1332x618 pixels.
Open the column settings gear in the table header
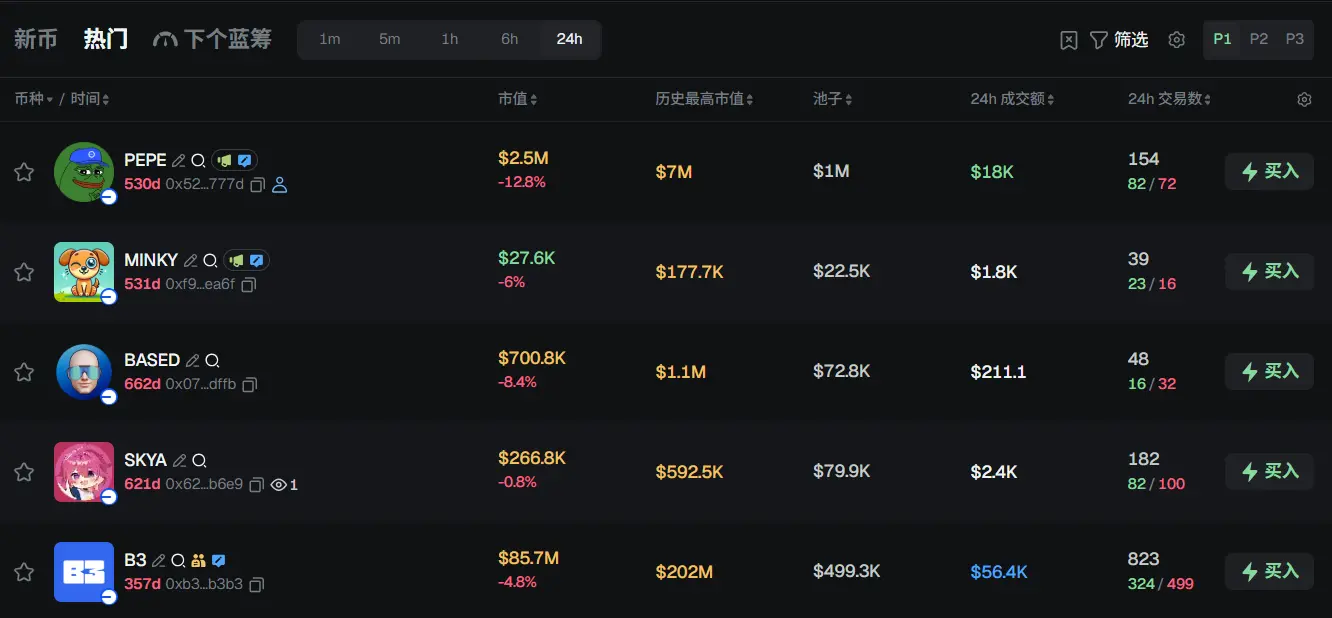point(1304,99)
